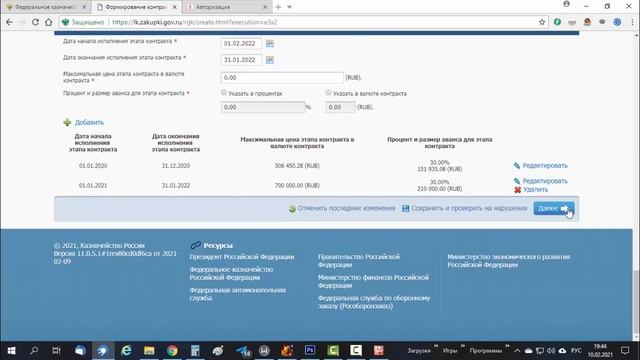Open Правительство Российской Федерации footer link

tap(359, 260)
